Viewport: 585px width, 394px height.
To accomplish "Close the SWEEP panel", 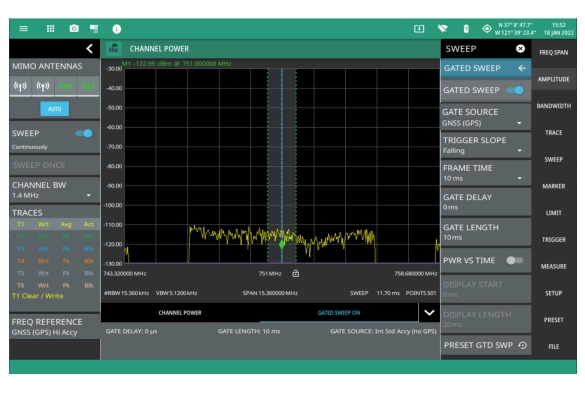I will [520, 49].
